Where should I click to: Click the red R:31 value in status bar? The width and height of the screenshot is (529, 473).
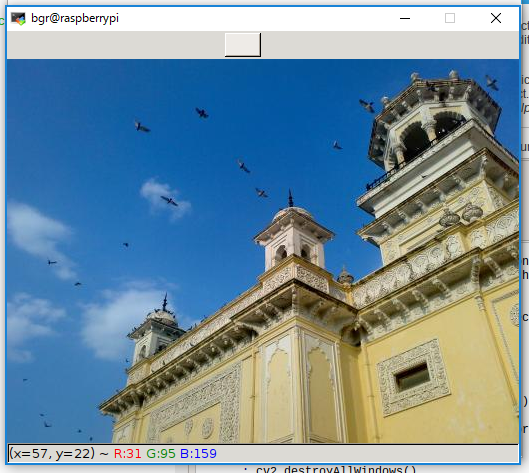click(x=128, y=454)
